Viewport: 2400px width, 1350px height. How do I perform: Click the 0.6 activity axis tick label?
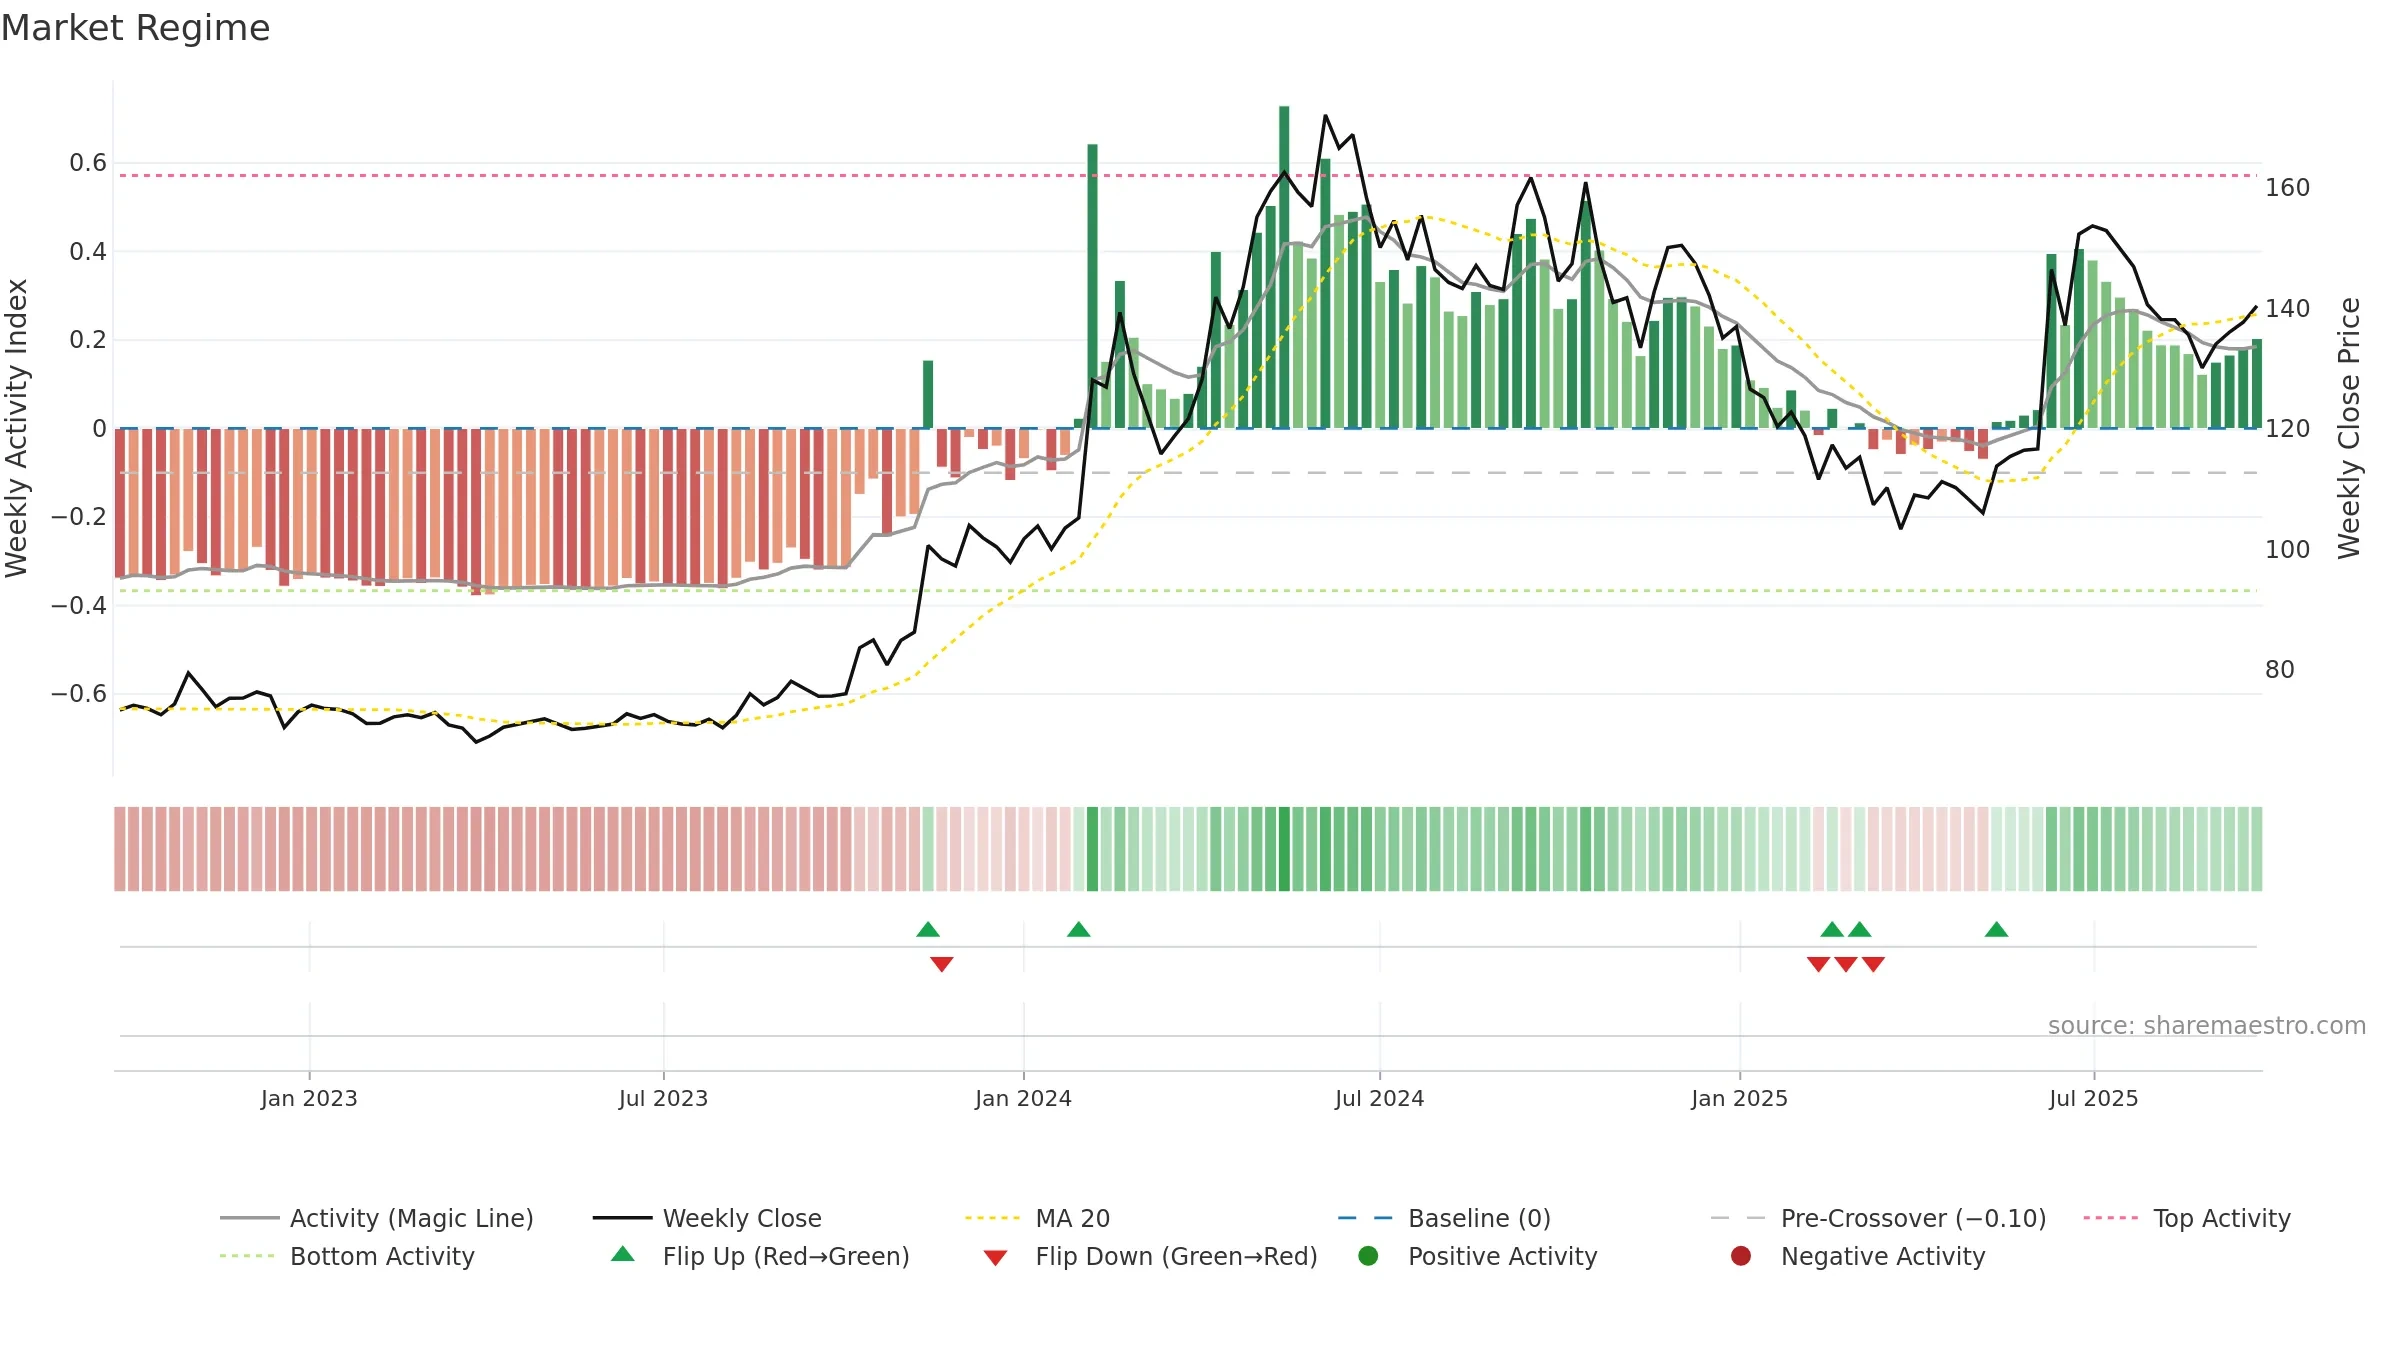tap(88, 163)
